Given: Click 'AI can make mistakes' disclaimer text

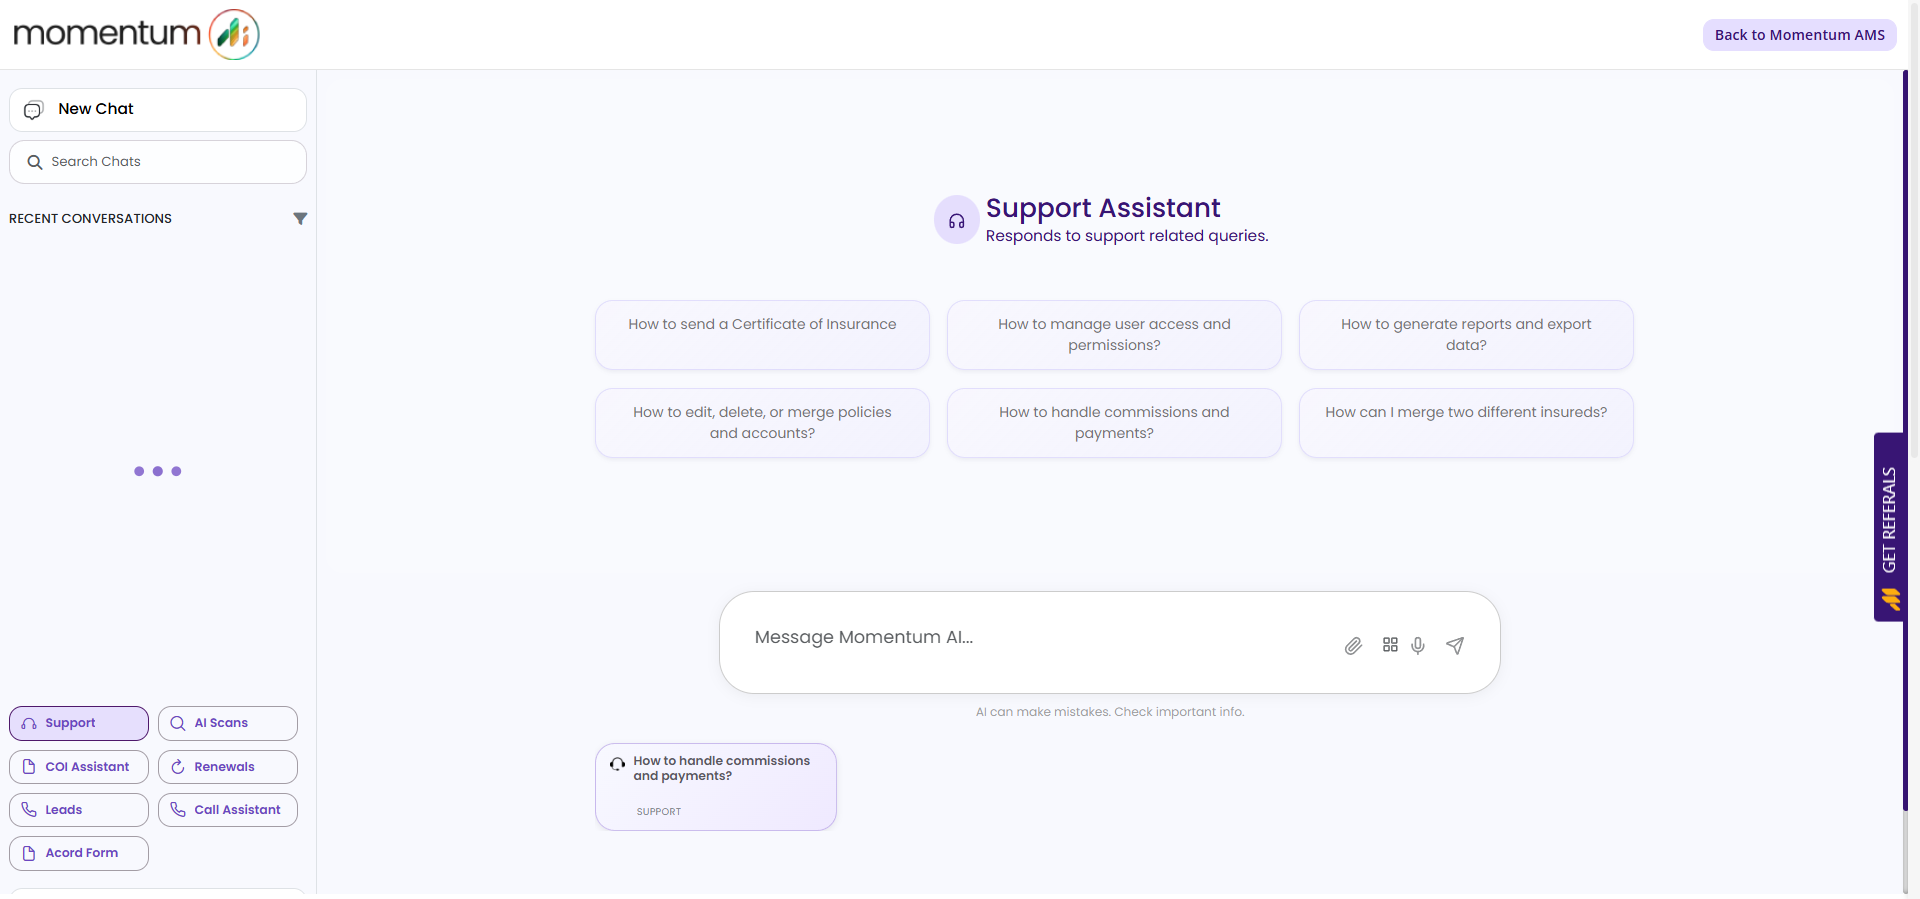Looking at the screenshot, I should 1110,712.
